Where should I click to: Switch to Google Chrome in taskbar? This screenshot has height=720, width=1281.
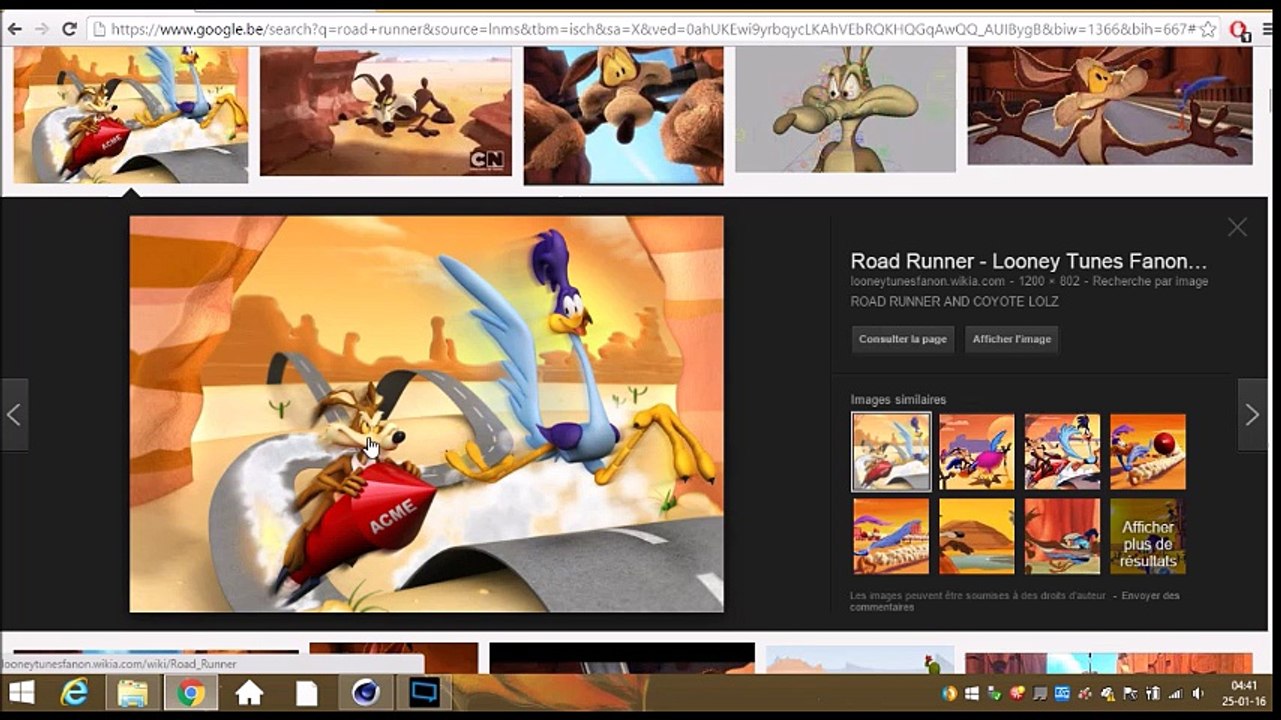point(190,692)
